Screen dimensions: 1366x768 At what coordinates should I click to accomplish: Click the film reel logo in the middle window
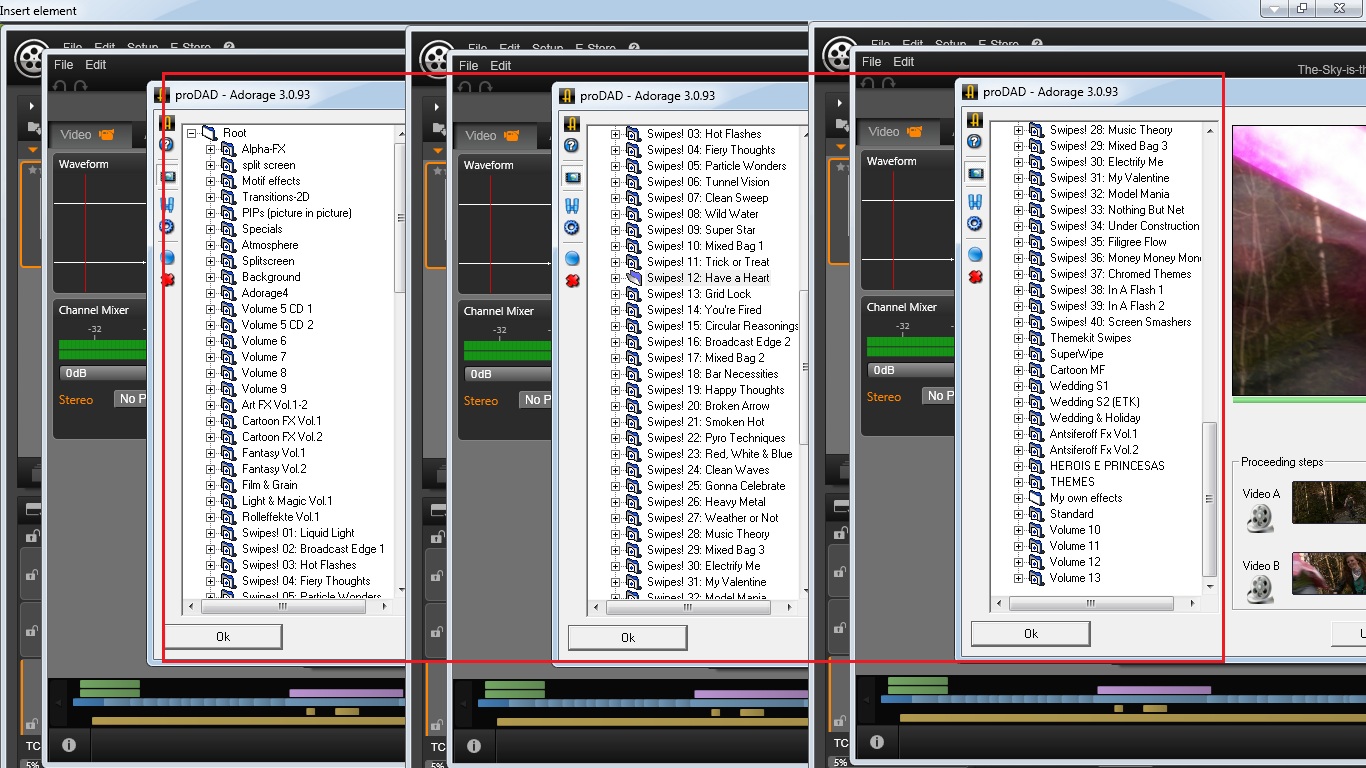point(438,60)
